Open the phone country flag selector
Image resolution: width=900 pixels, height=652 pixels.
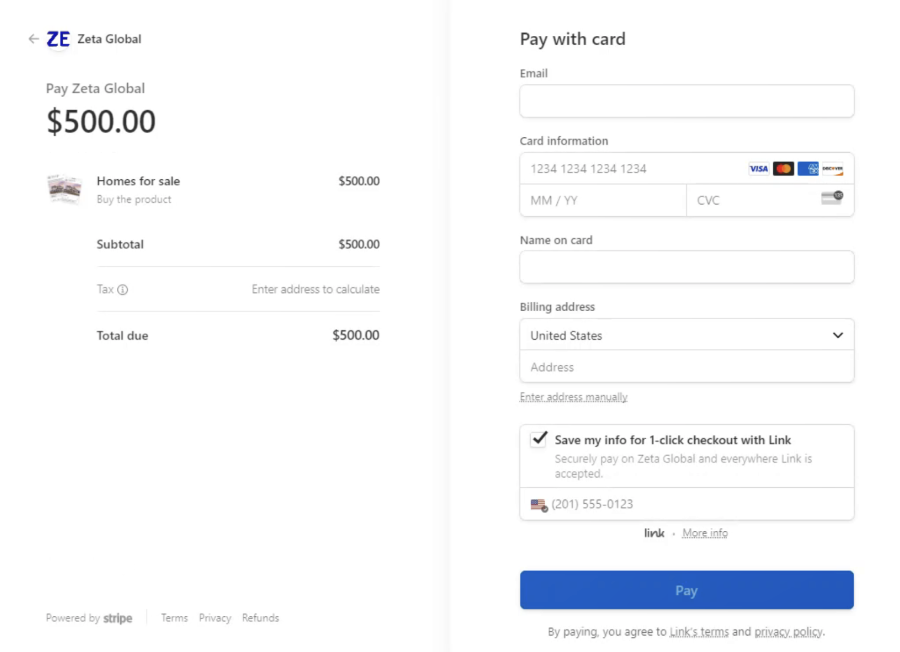(539, 505)
